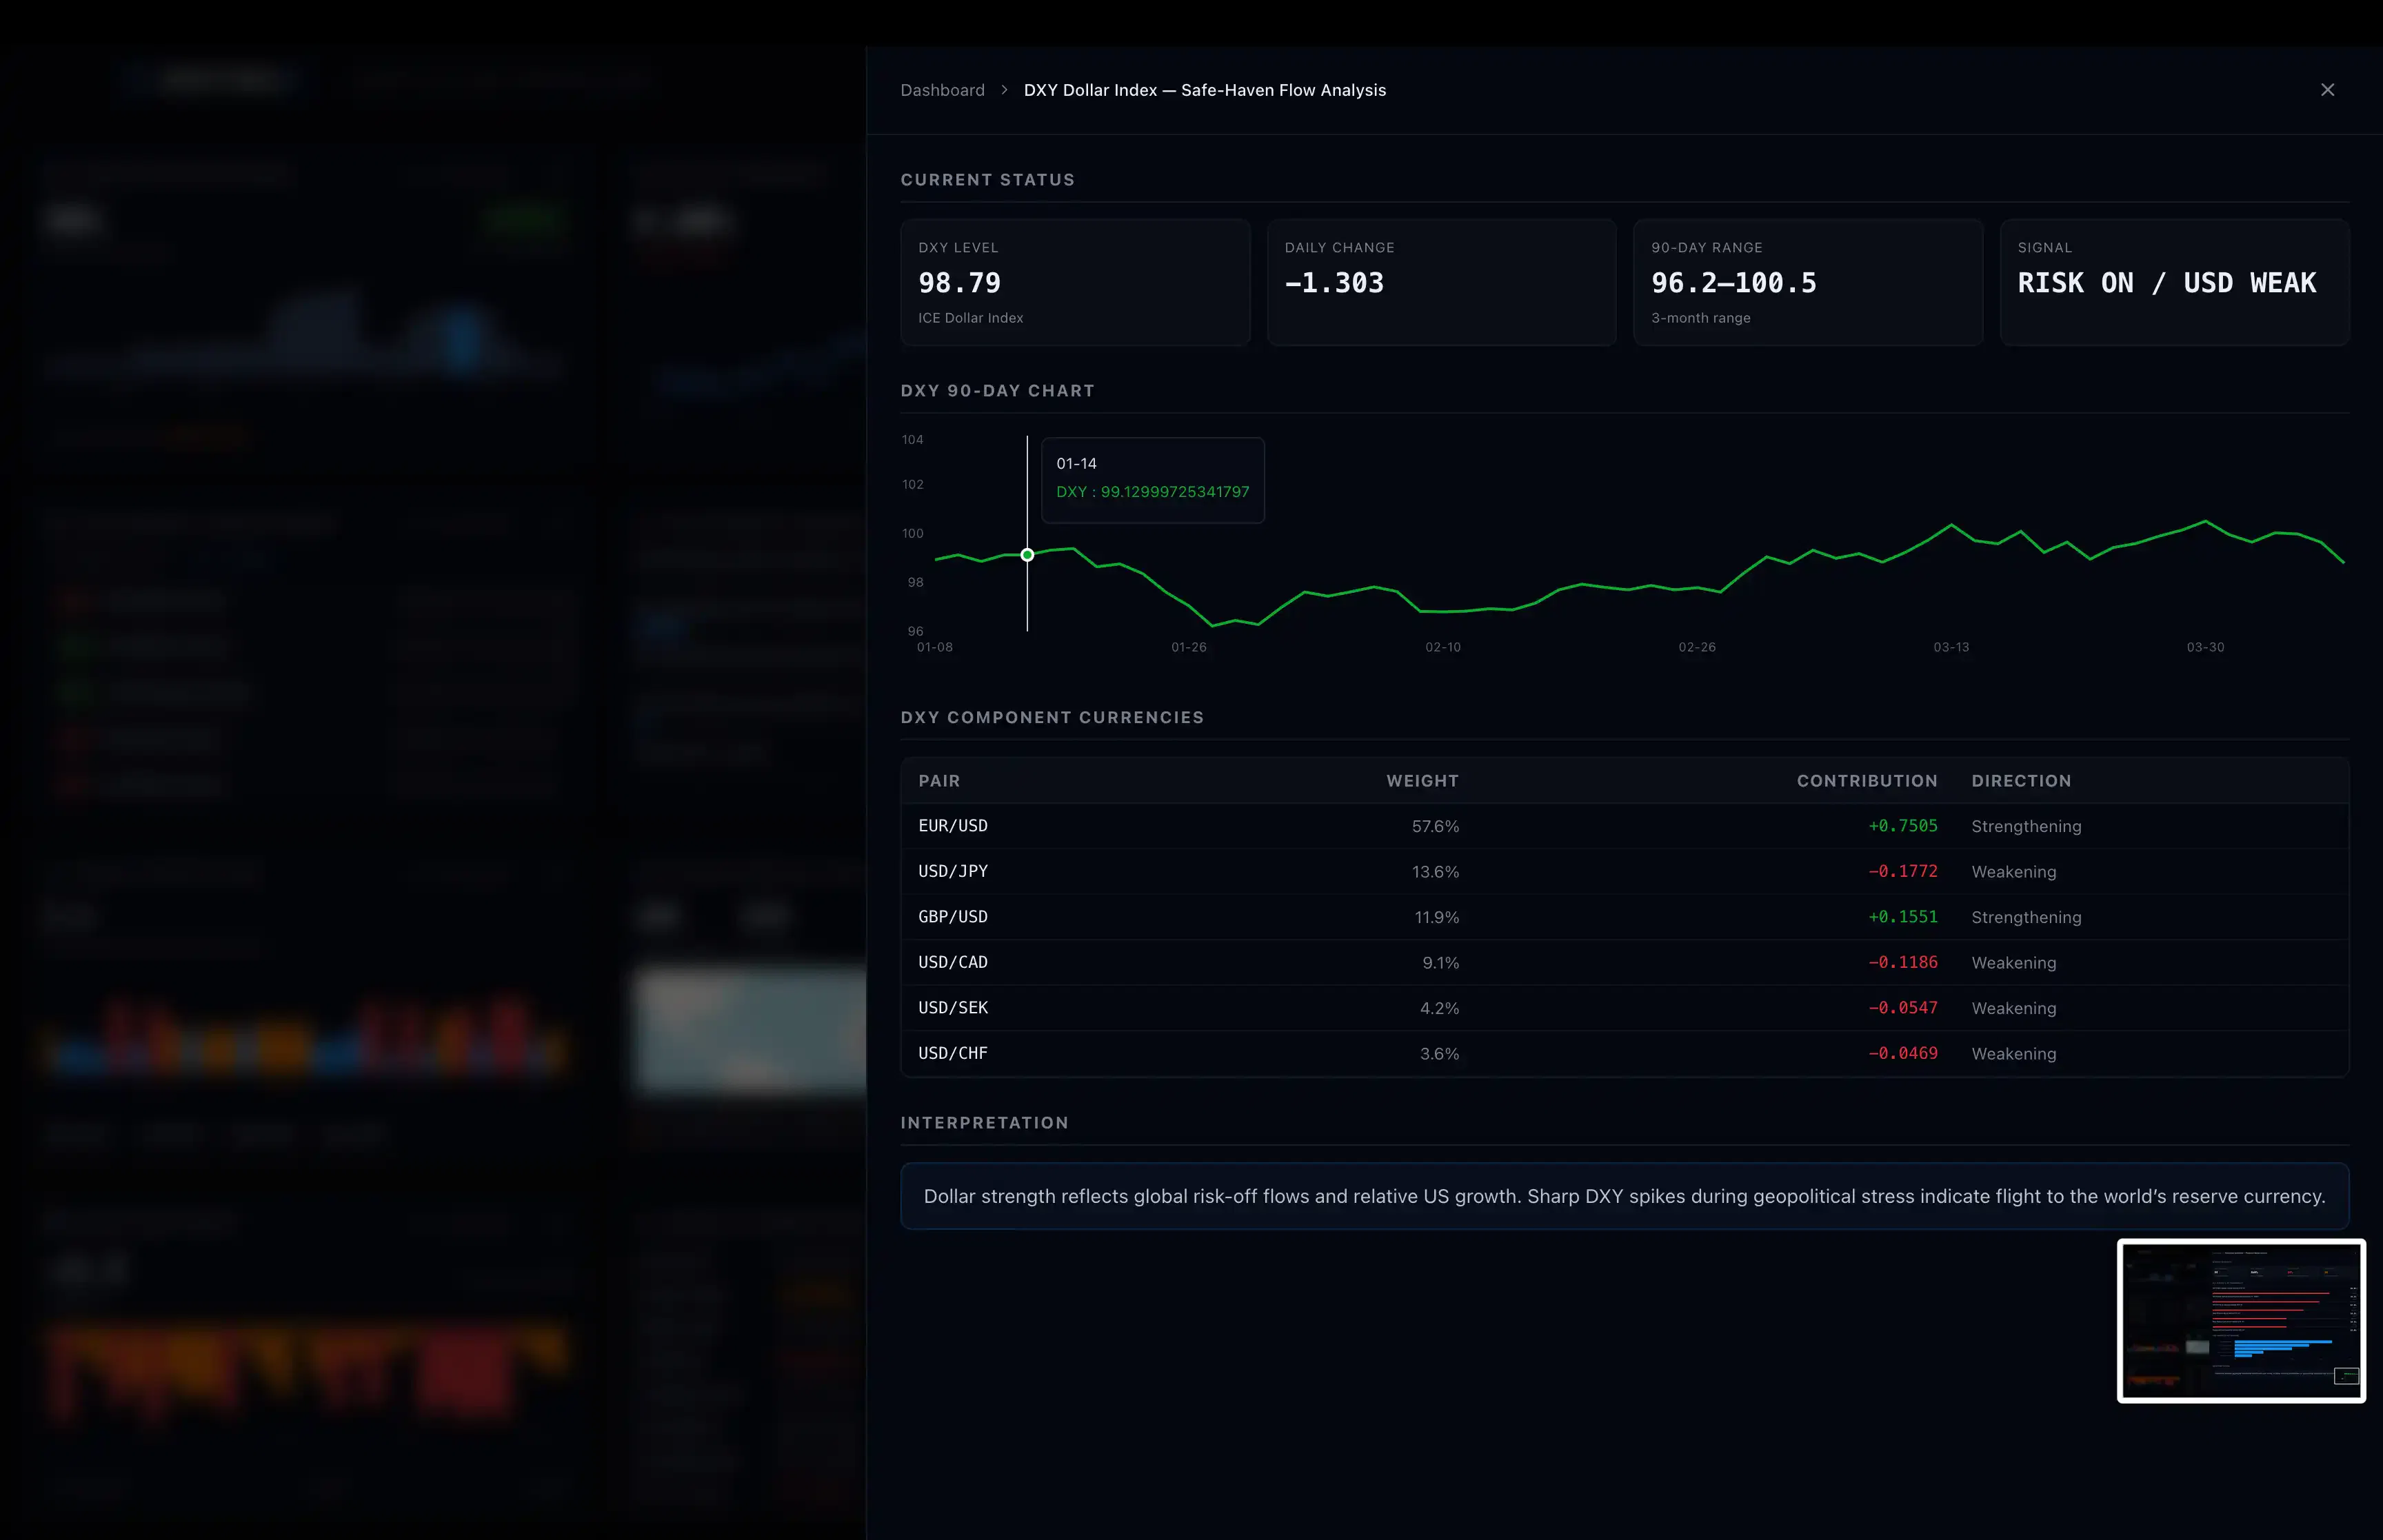Click the DXY 90-DAY CHART section heading

pyautogui.click(x=997, y=391)
